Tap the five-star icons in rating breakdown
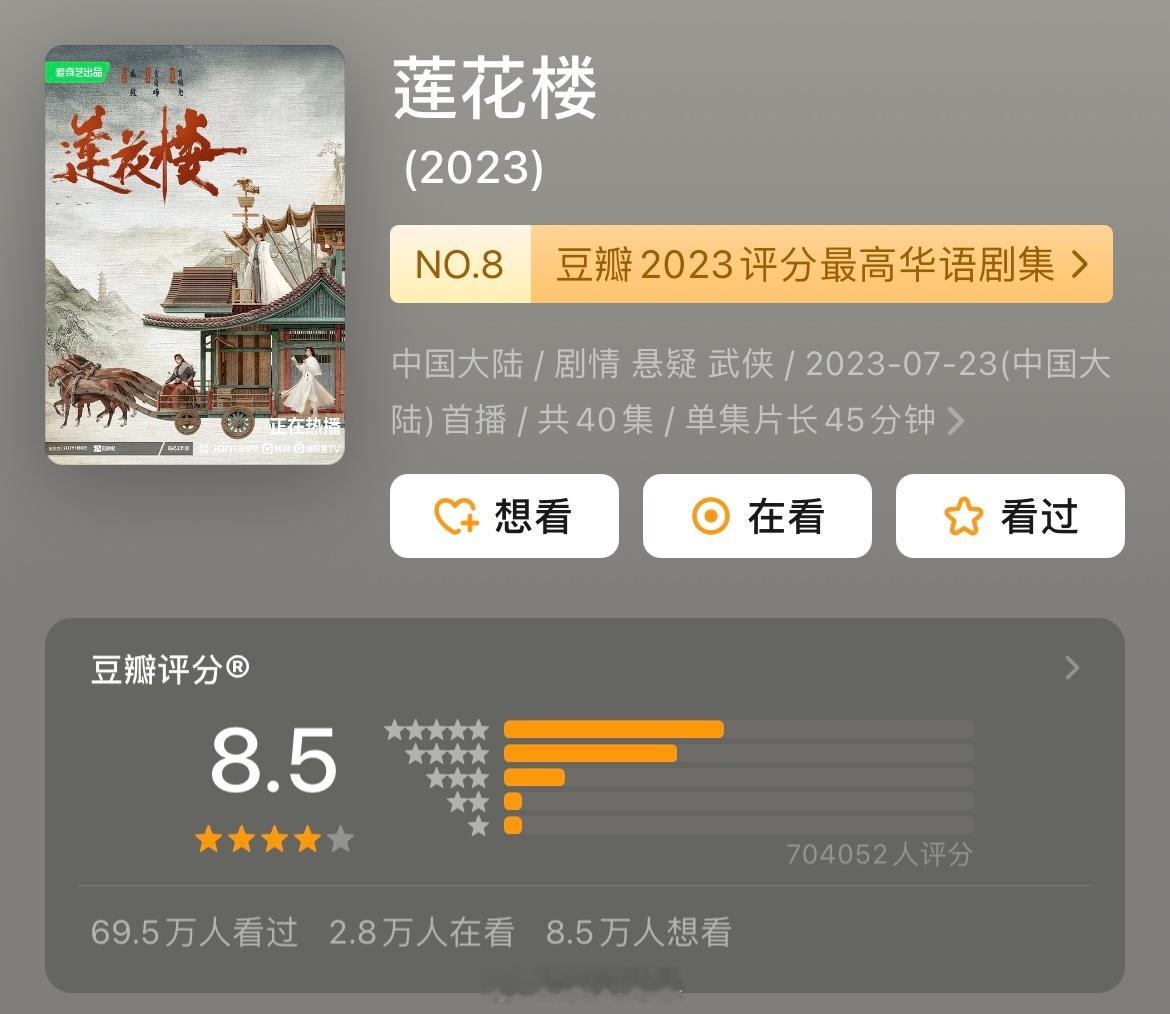1170x1014 pixels. (x=437, y=729)
